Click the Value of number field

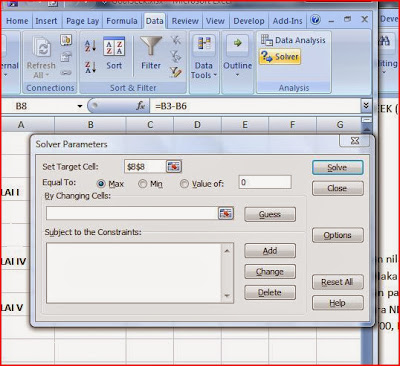(265, 182)
